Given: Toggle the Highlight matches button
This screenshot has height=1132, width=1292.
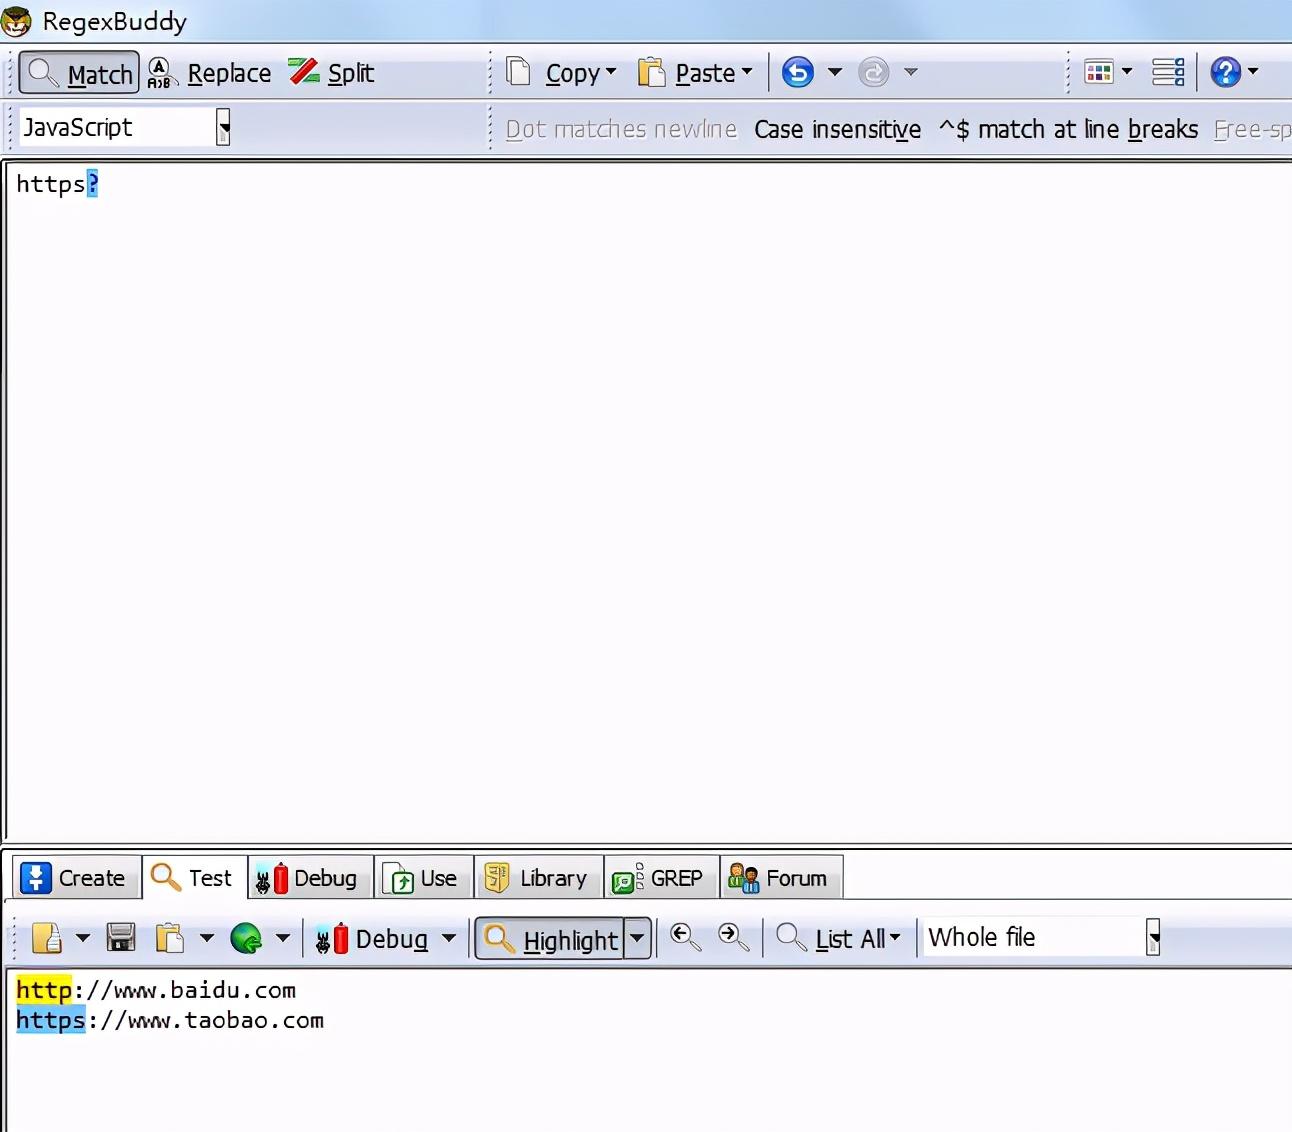Looking at the screenshot, I should click(x=550, y=939).
